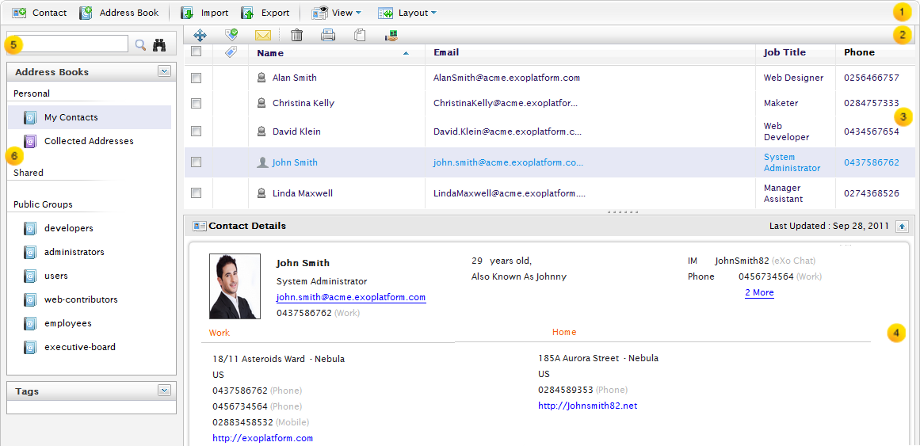This screenshot has width=920, height=446.
Task: Click the print contacts printer icon
Action: (x=328, y=34)
